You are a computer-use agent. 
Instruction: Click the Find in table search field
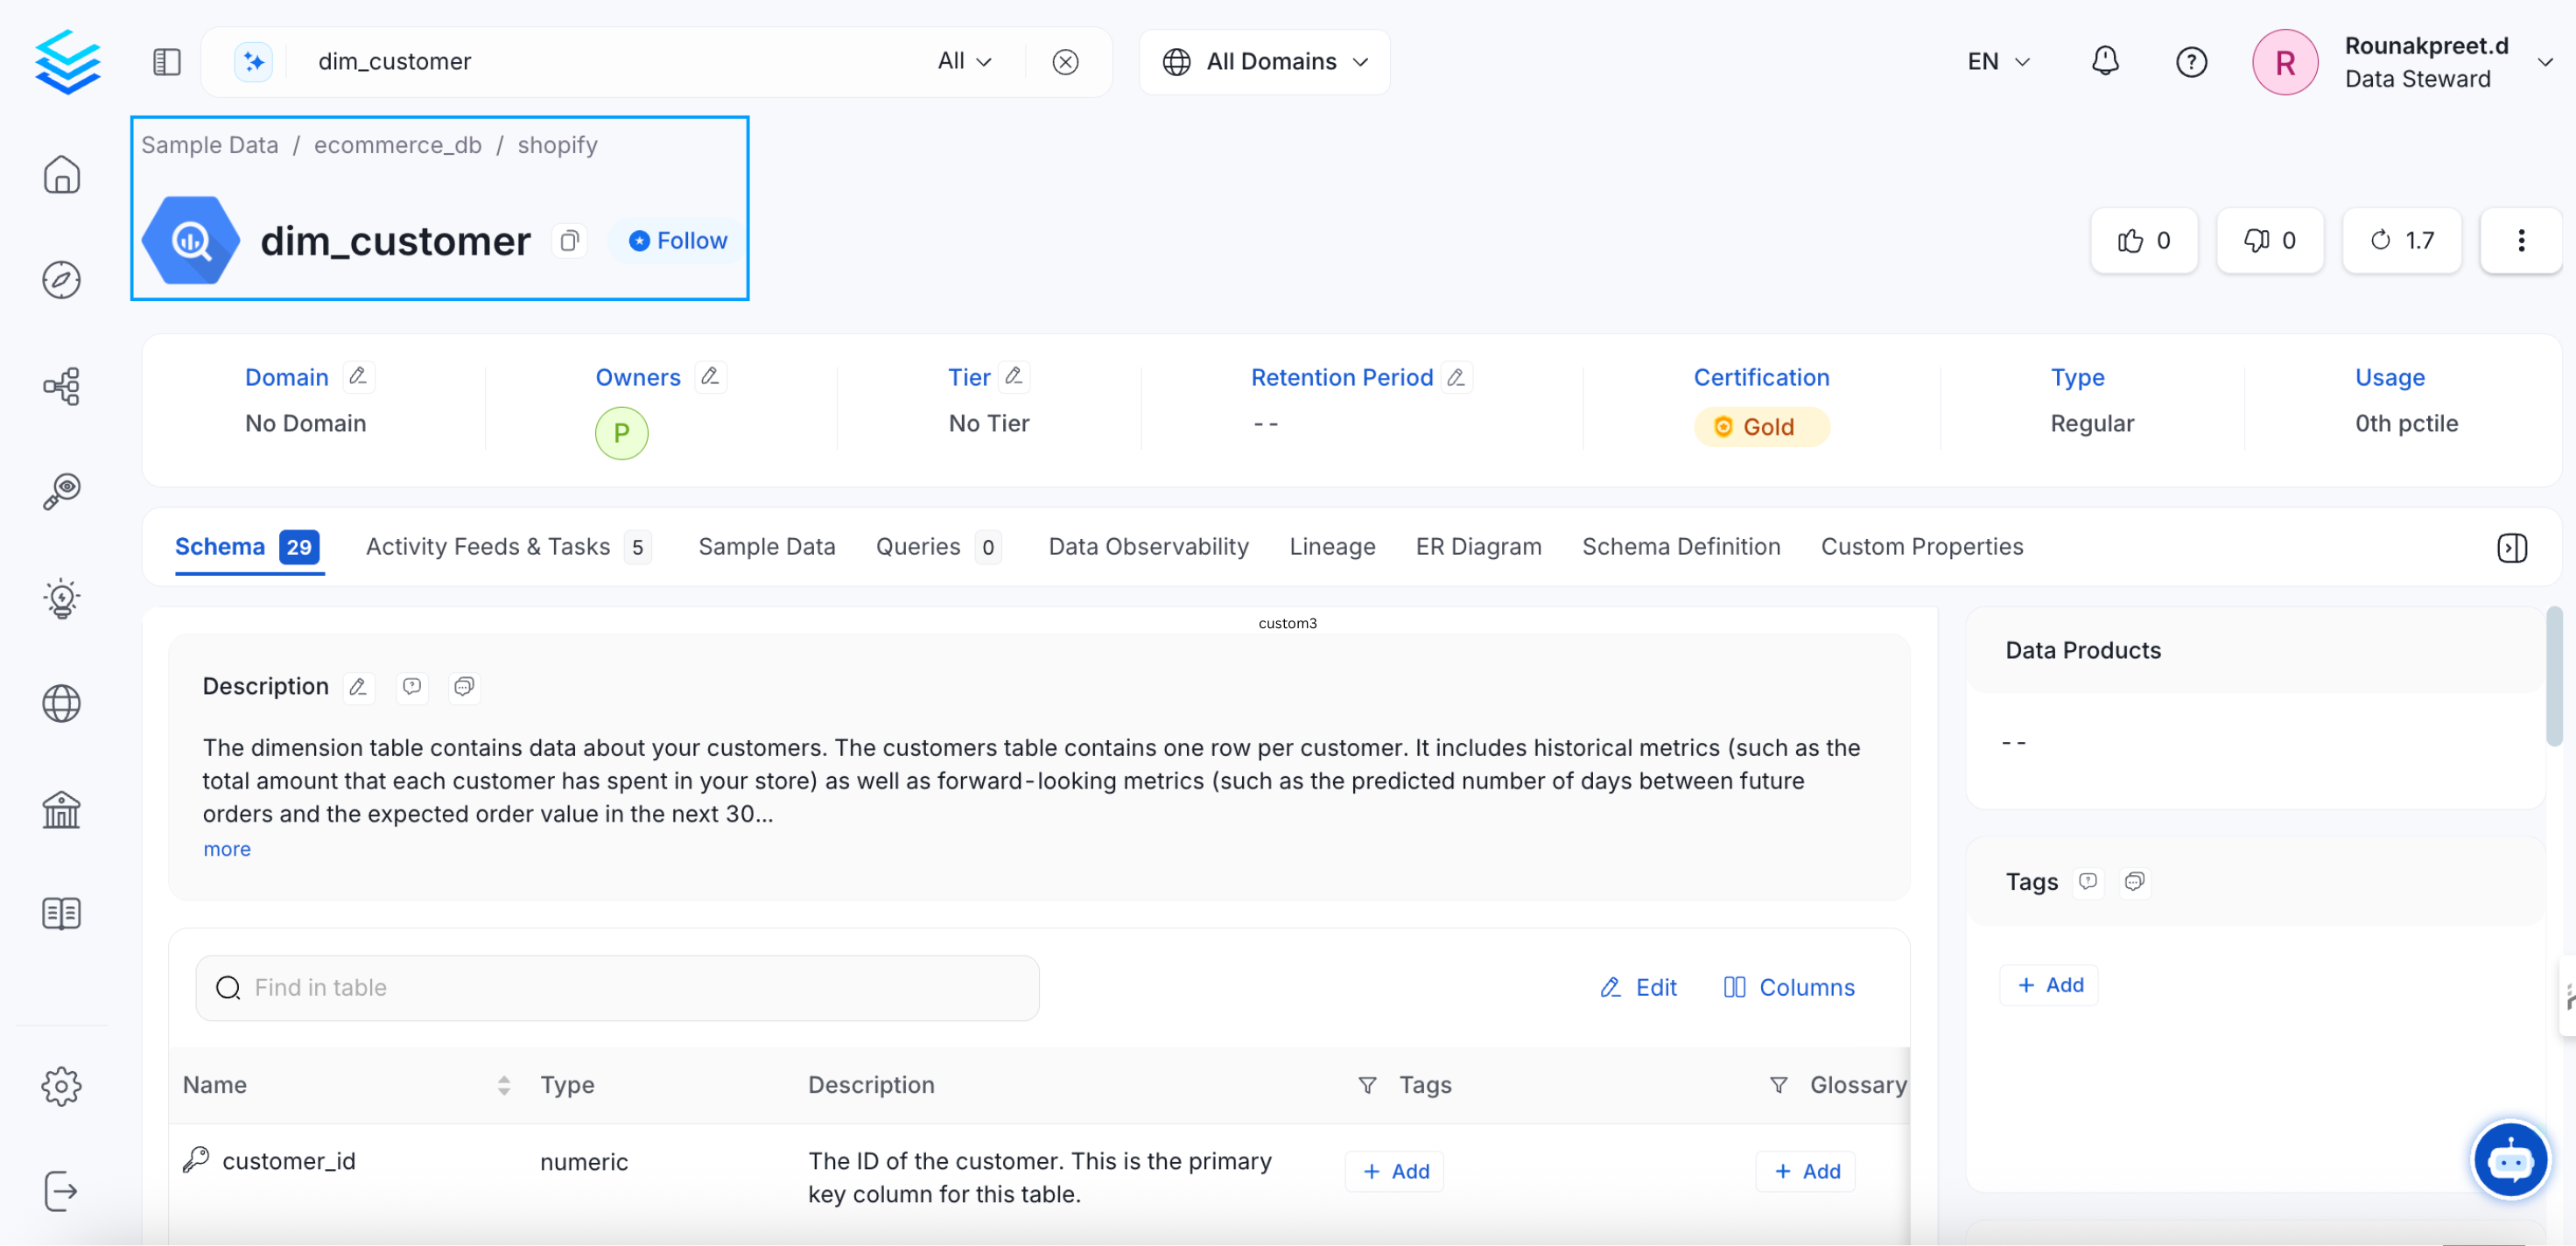coord(617,987)
